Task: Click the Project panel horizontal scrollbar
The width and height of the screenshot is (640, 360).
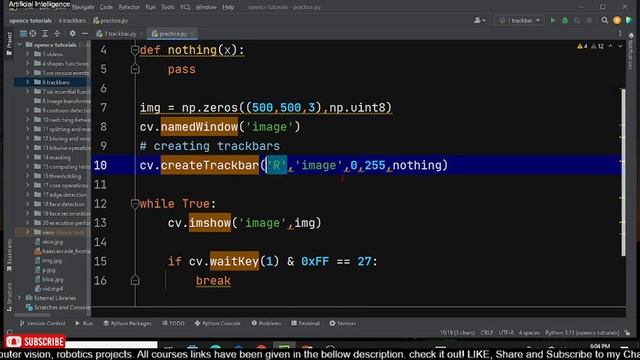Action: [x=32, y=315]
